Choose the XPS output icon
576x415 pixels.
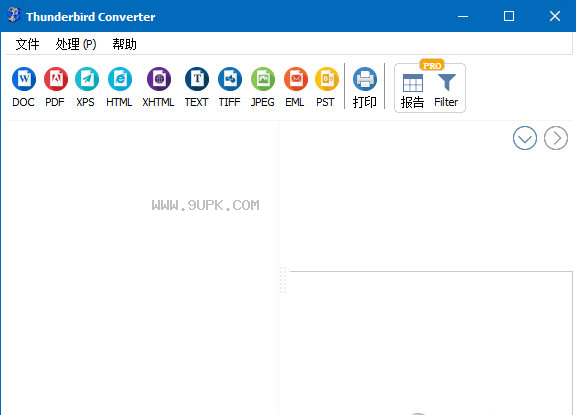pos(86,87)
